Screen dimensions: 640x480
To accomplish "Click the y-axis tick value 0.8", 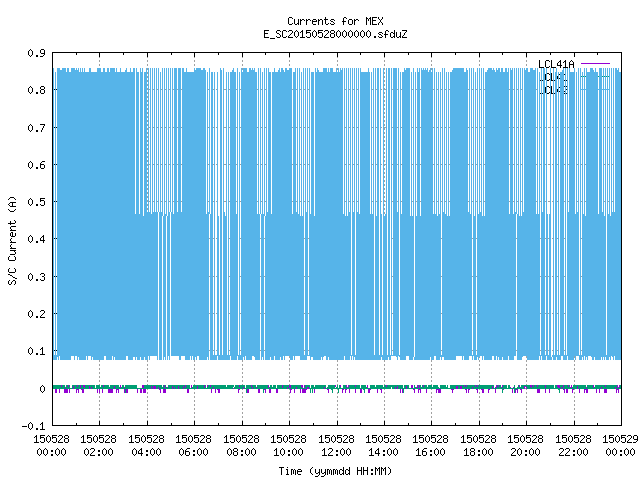I will coord(36,90).
